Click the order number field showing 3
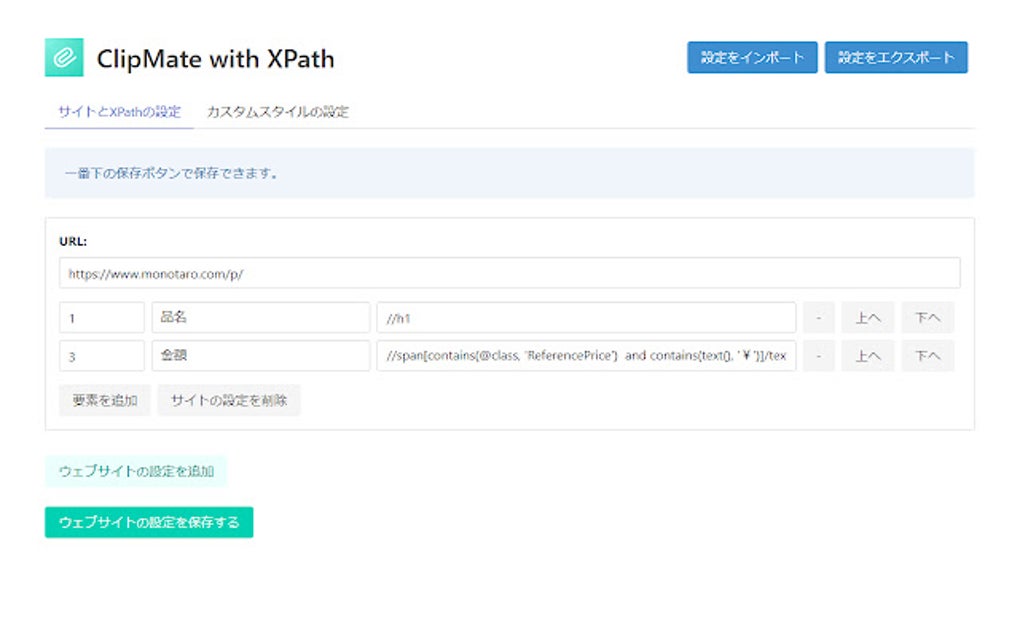This screenshot has height=638, width=1020. [x=100, y=356]
